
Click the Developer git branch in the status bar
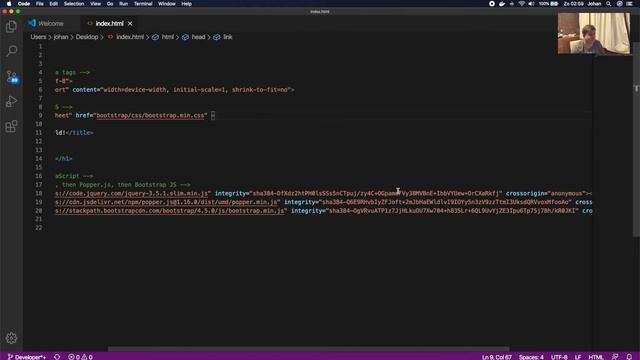(27, 357)
